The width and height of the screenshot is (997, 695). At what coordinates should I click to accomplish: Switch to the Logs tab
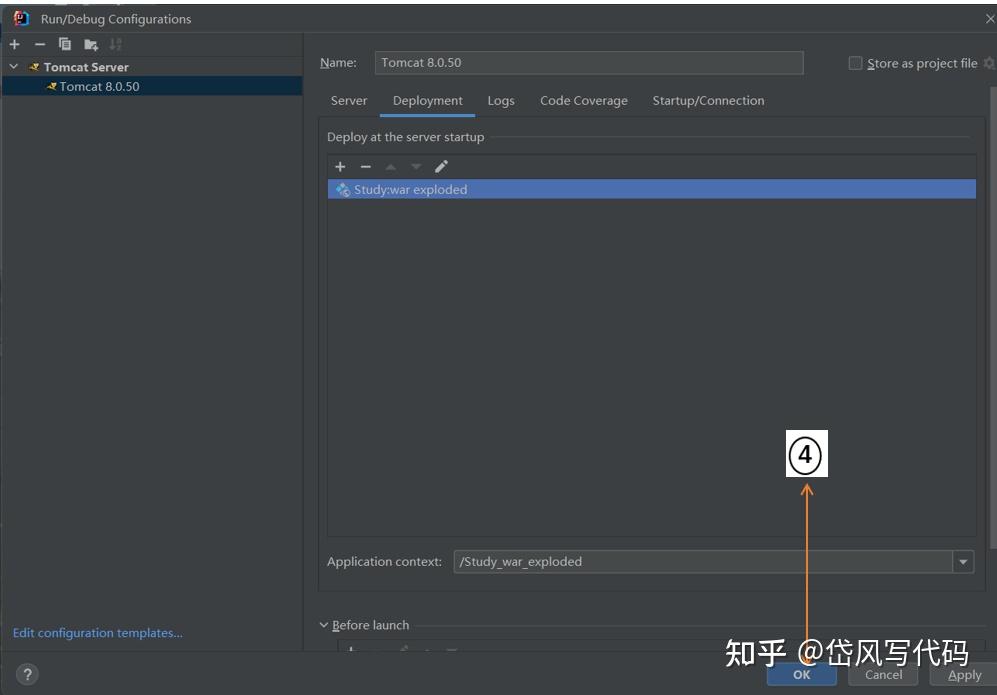pos(501,100)
